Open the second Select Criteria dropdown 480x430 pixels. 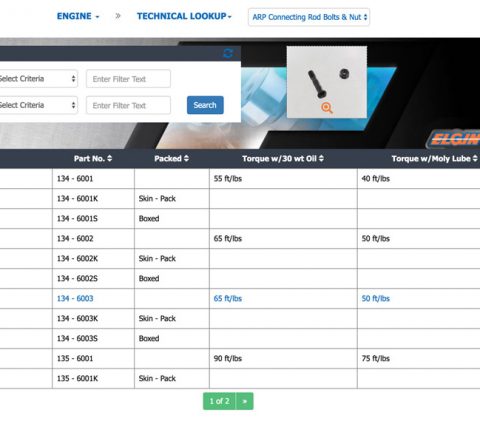pyautogui.click(x=38, y=105)
